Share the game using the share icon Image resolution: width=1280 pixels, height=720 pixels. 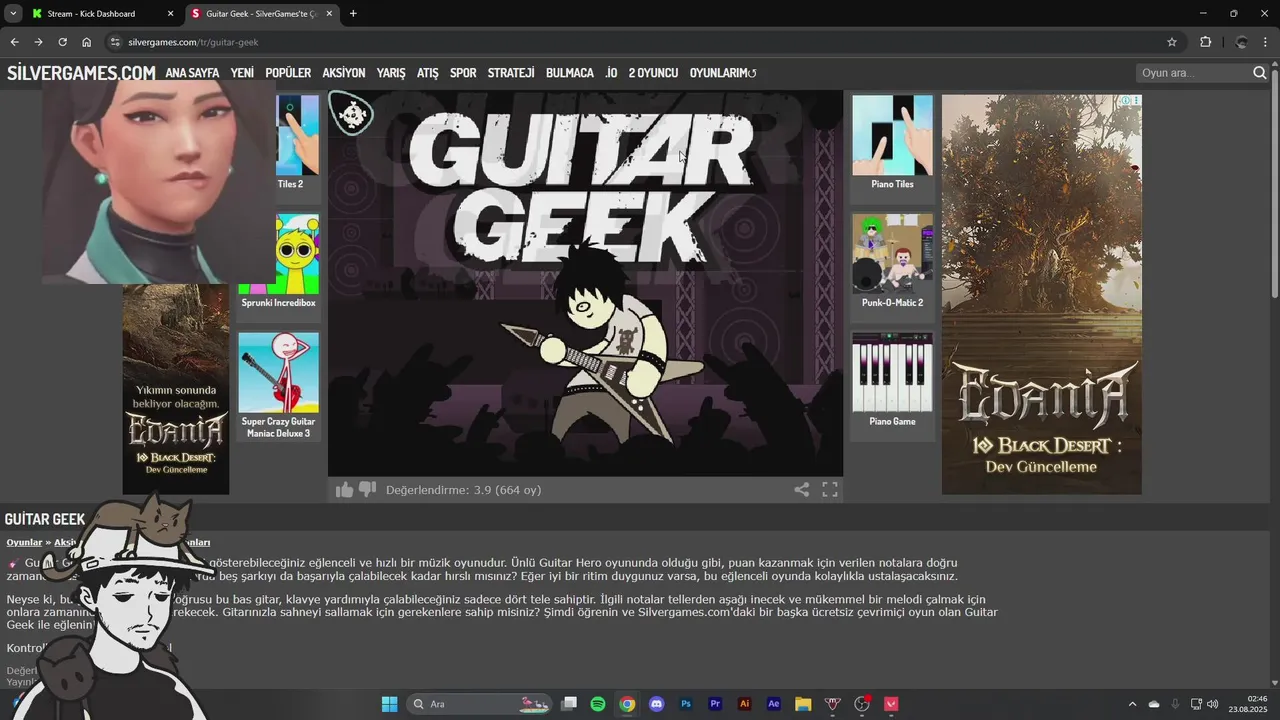click(x=802, y=490)
